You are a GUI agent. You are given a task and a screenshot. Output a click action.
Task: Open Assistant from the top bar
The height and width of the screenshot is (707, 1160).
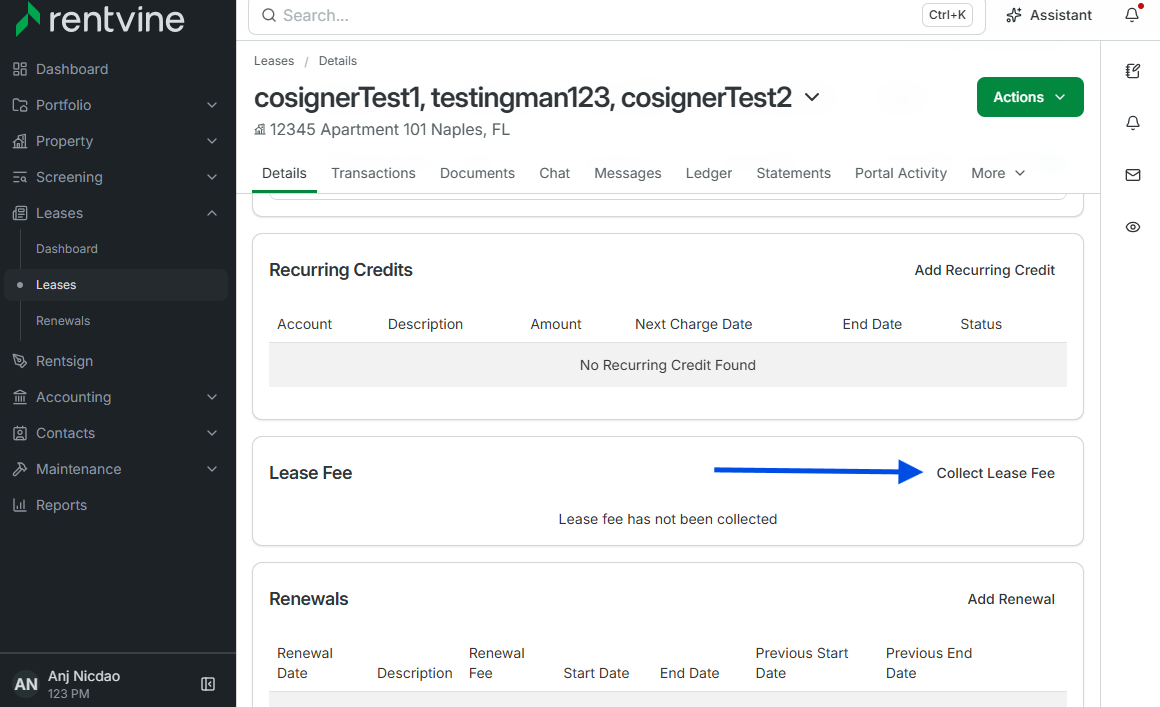coord(1049,16)
